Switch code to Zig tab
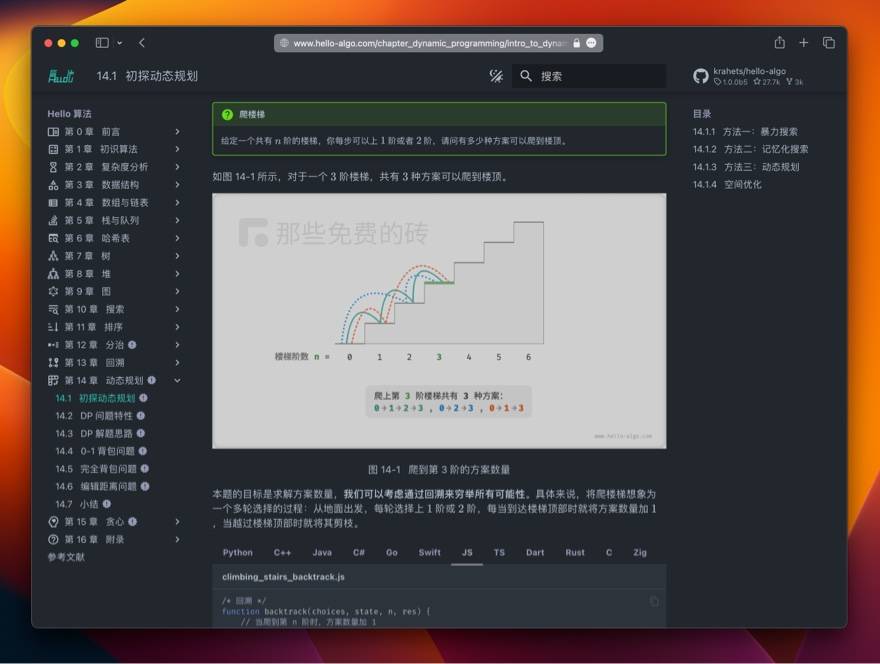This screenshot has width=880, height=664. 640,552
